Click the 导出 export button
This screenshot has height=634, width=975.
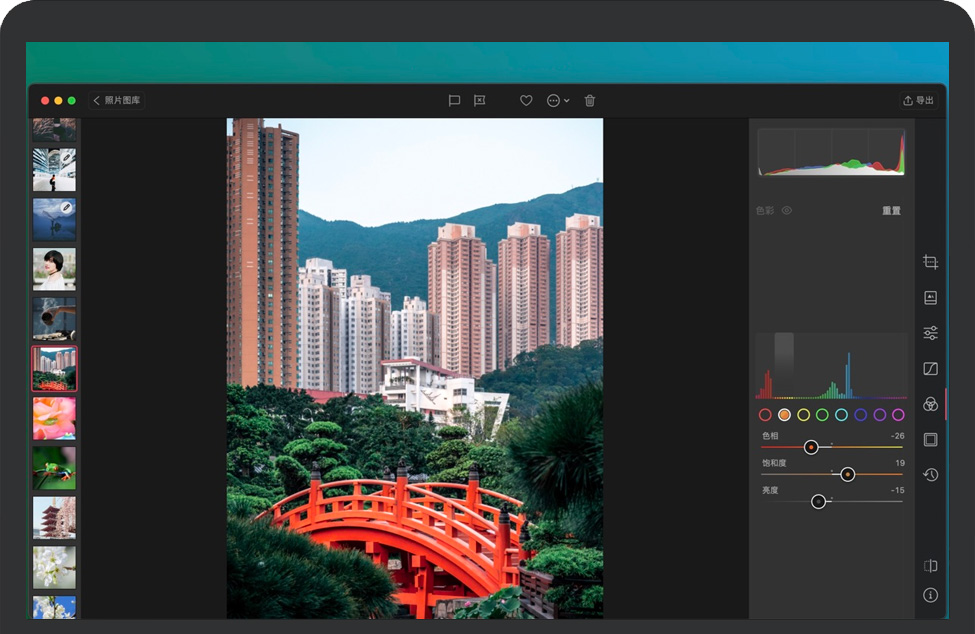pyautogui.click(x=918, y=101)
